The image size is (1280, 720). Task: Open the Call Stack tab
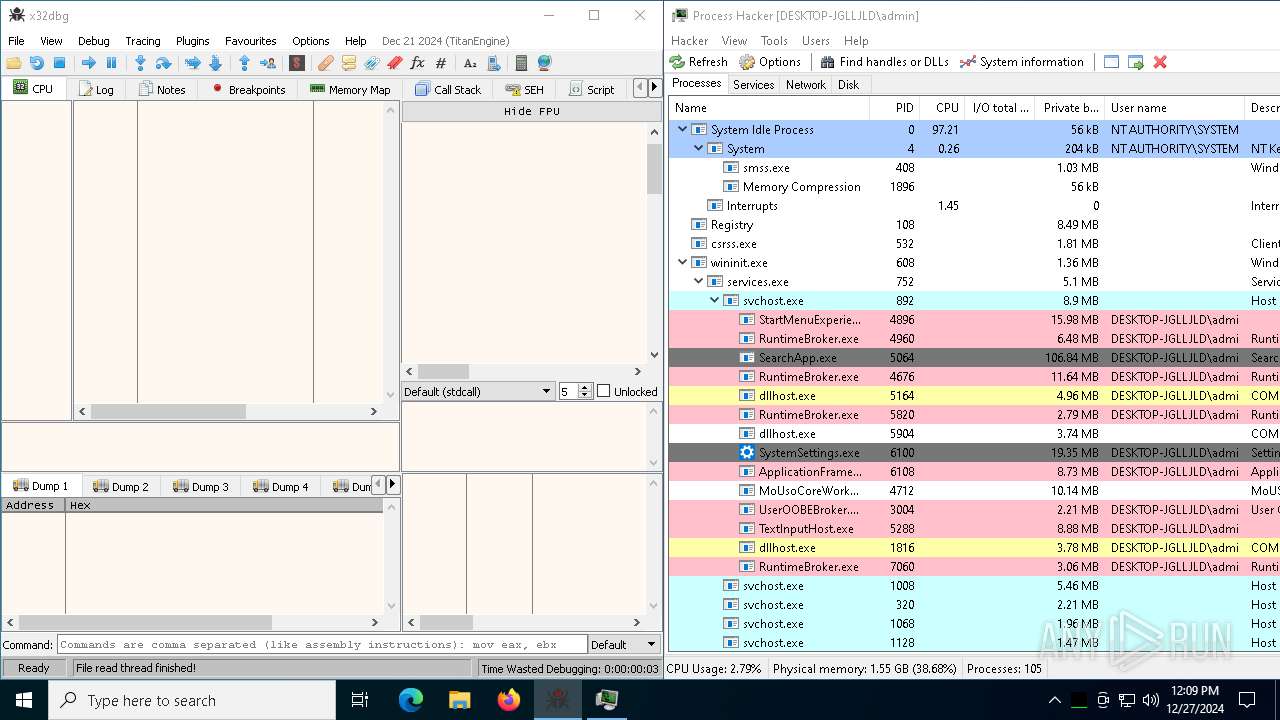click(448, 89)
